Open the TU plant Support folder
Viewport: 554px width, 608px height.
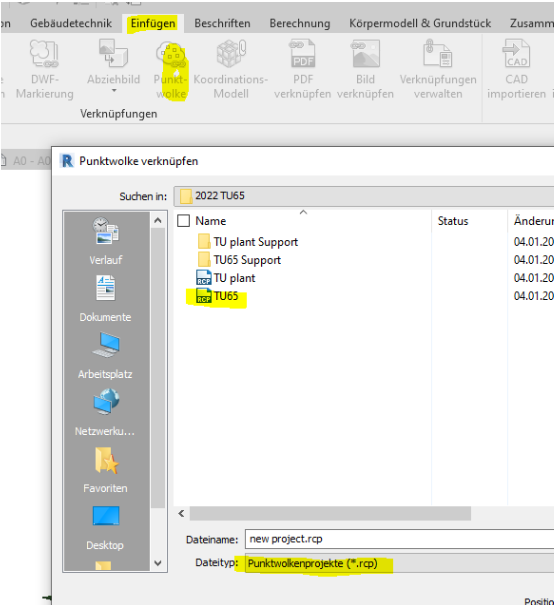(x=248, y=242)
